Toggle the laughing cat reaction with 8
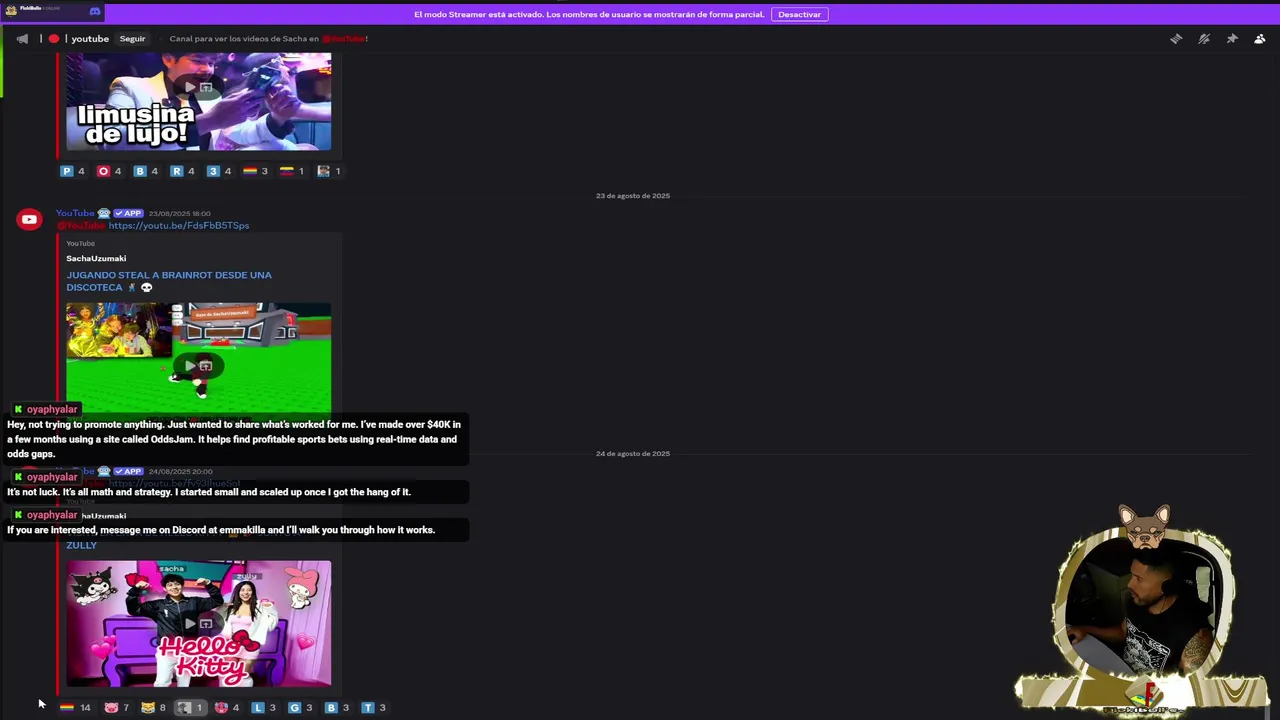1280x720 pixels. tap(153, 707)
